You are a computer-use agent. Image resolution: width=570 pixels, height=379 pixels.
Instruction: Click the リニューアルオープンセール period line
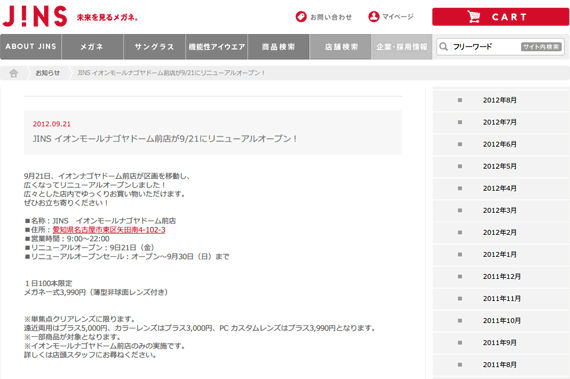(x=127, y=257)
